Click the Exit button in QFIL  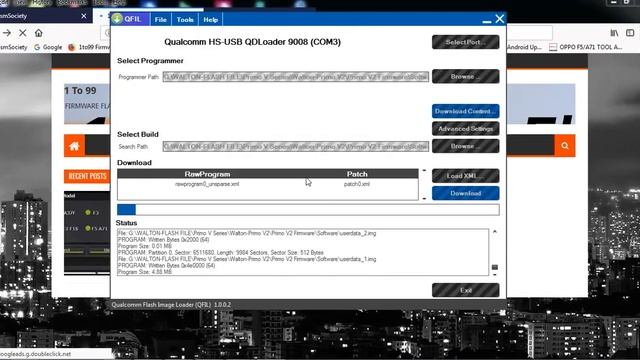tap(465, 290)
